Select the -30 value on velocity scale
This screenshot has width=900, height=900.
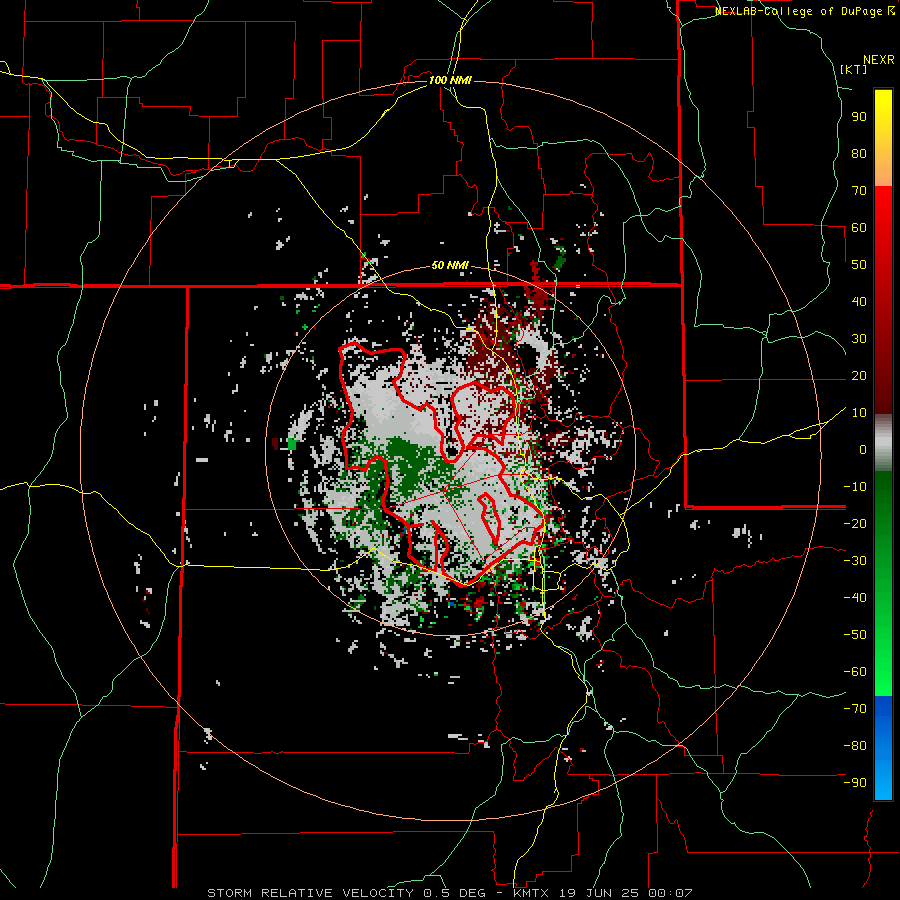coord(855,561)
